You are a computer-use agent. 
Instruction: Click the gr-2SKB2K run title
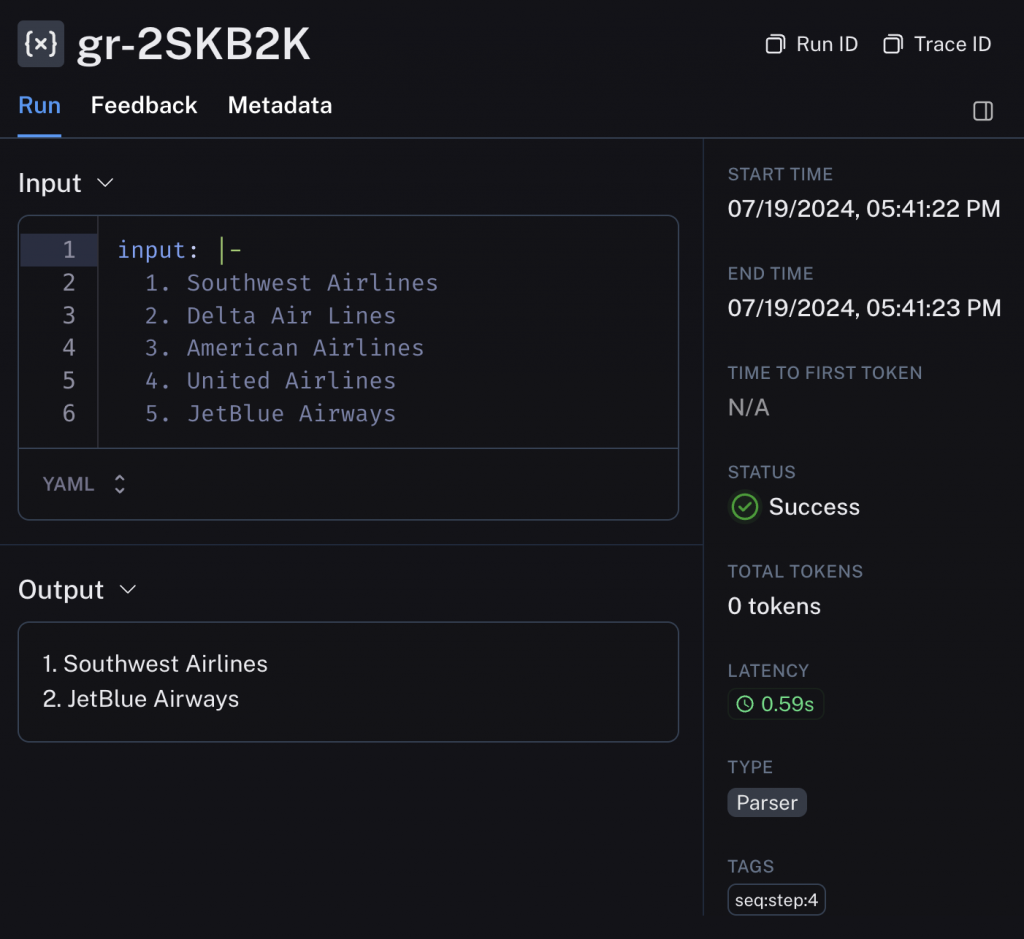point(193,44)
